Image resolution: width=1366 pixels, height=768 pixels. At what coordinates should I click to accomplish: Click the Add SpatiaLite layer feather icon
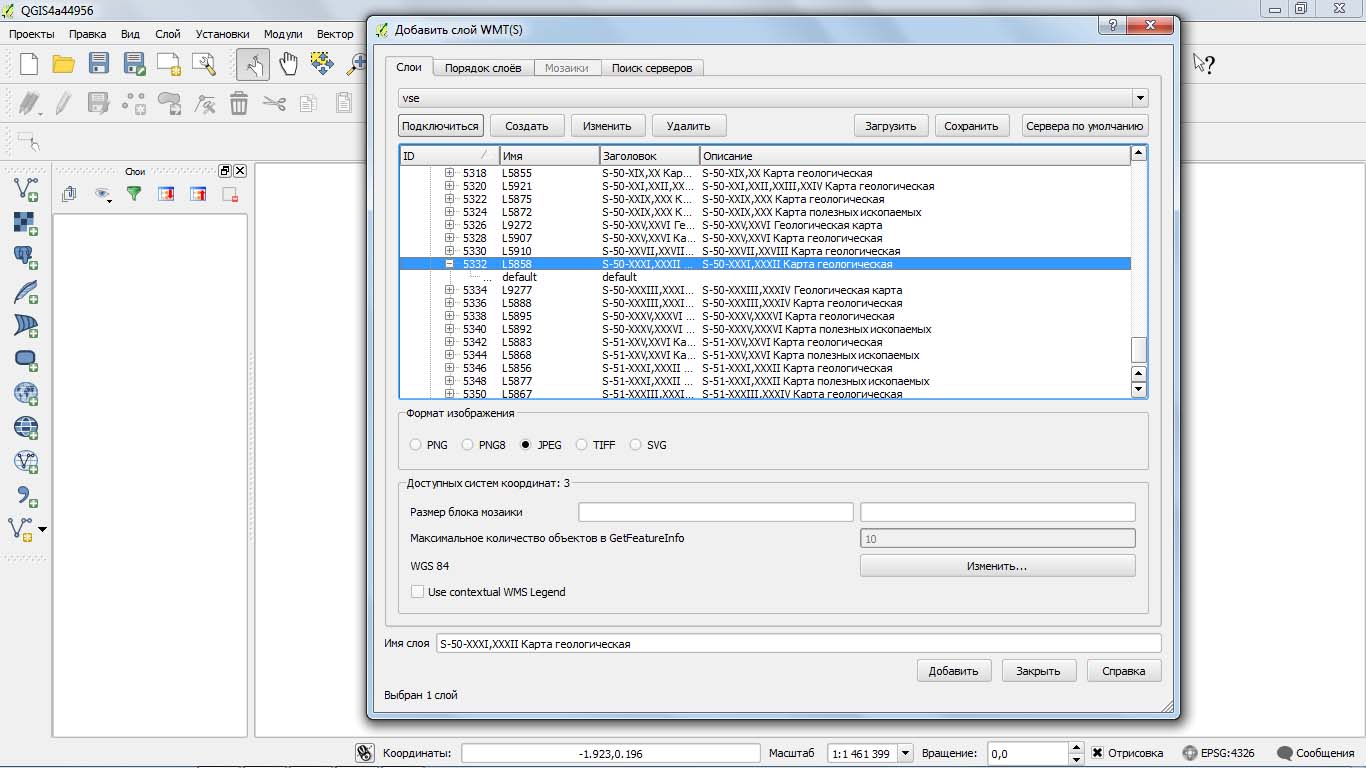tap(25, 292)
